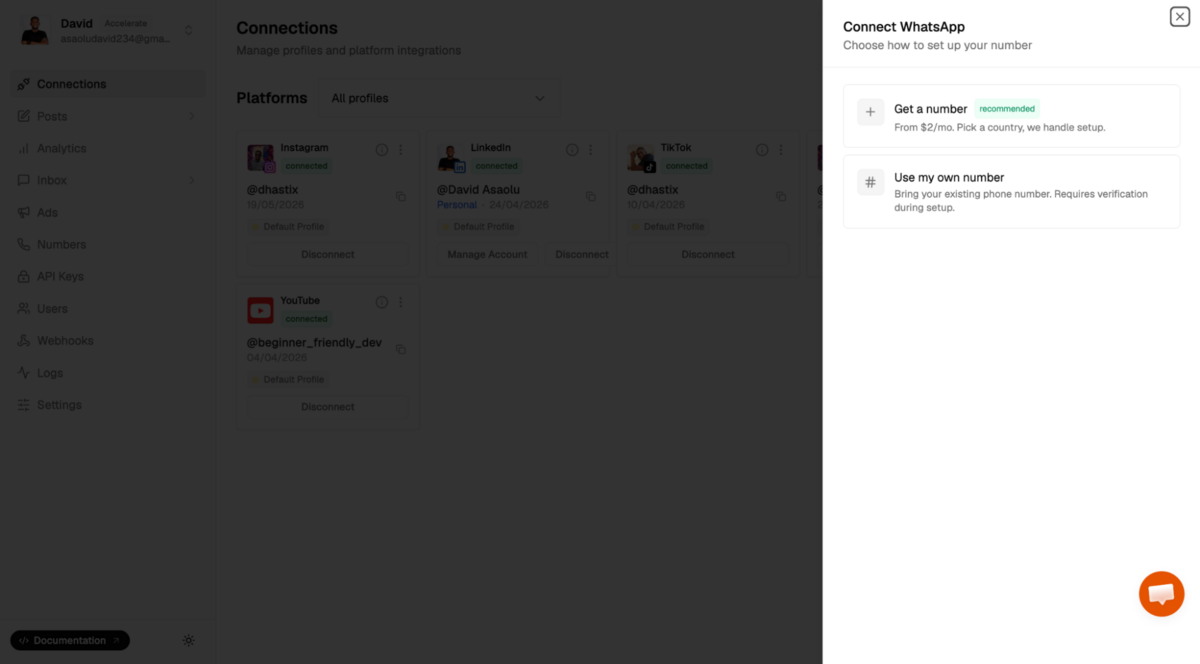Disconnect the Instagram account
Viewport: 1200px width, 664px height.
tap(328, 254)
